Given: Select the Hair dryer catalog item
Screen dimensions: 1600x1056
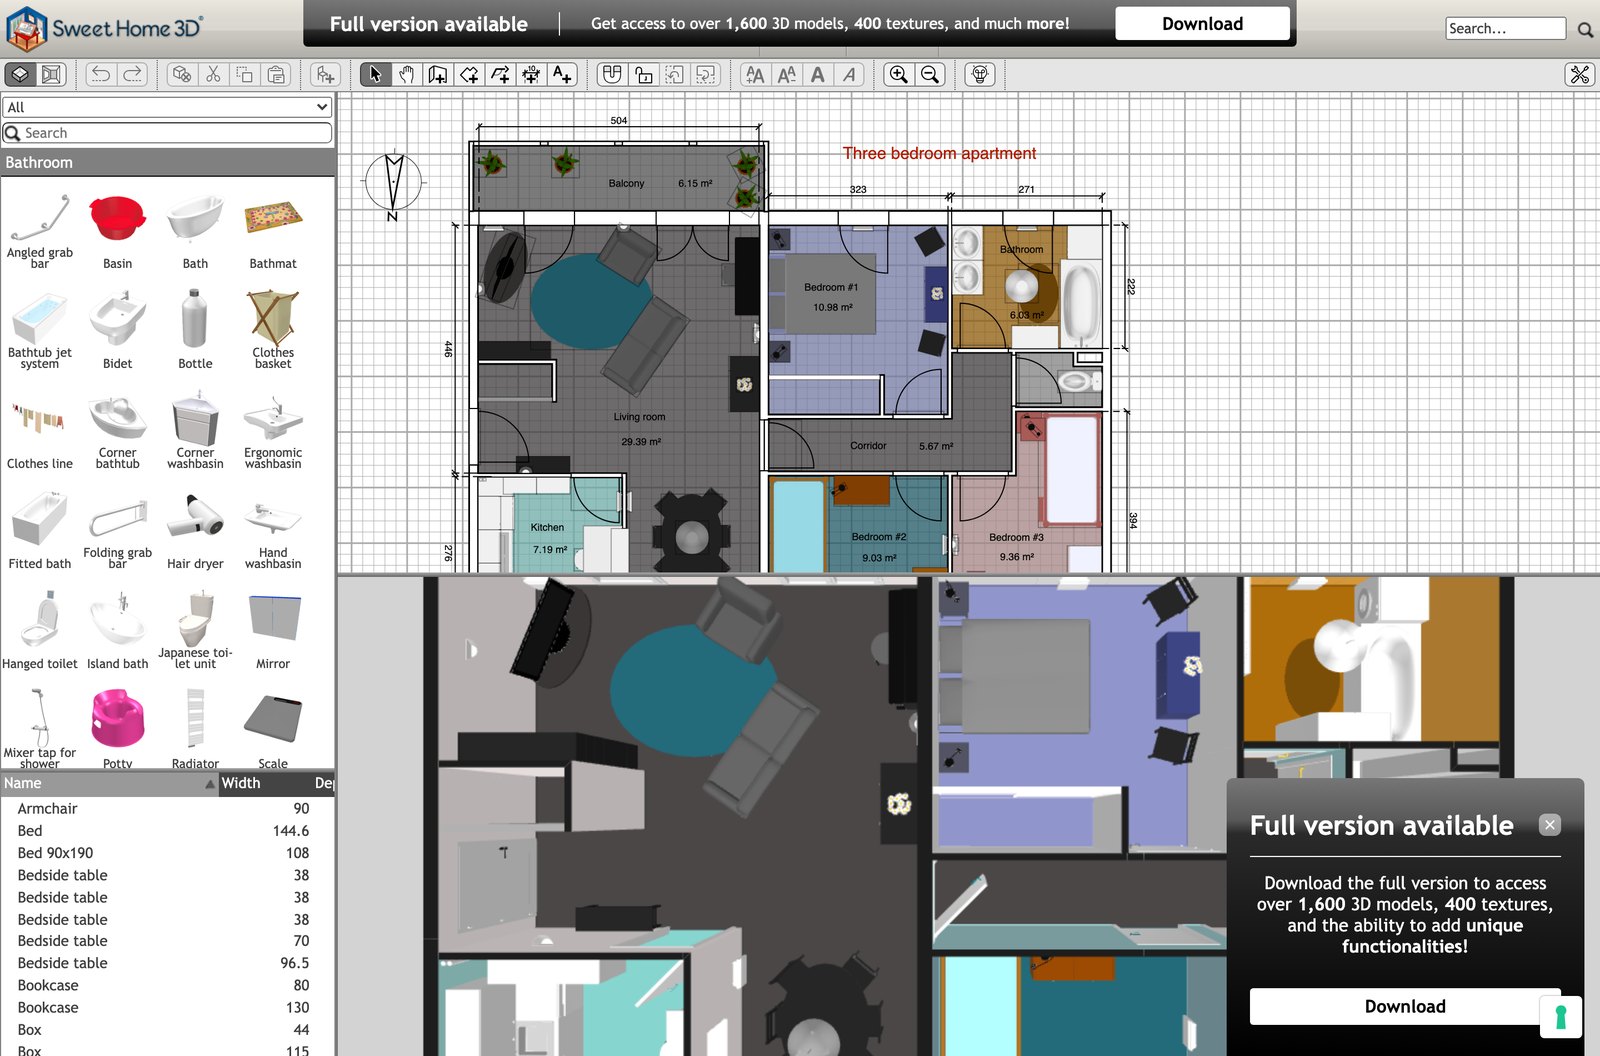Looking at the screenshot, I should click(x=195, y=531).
